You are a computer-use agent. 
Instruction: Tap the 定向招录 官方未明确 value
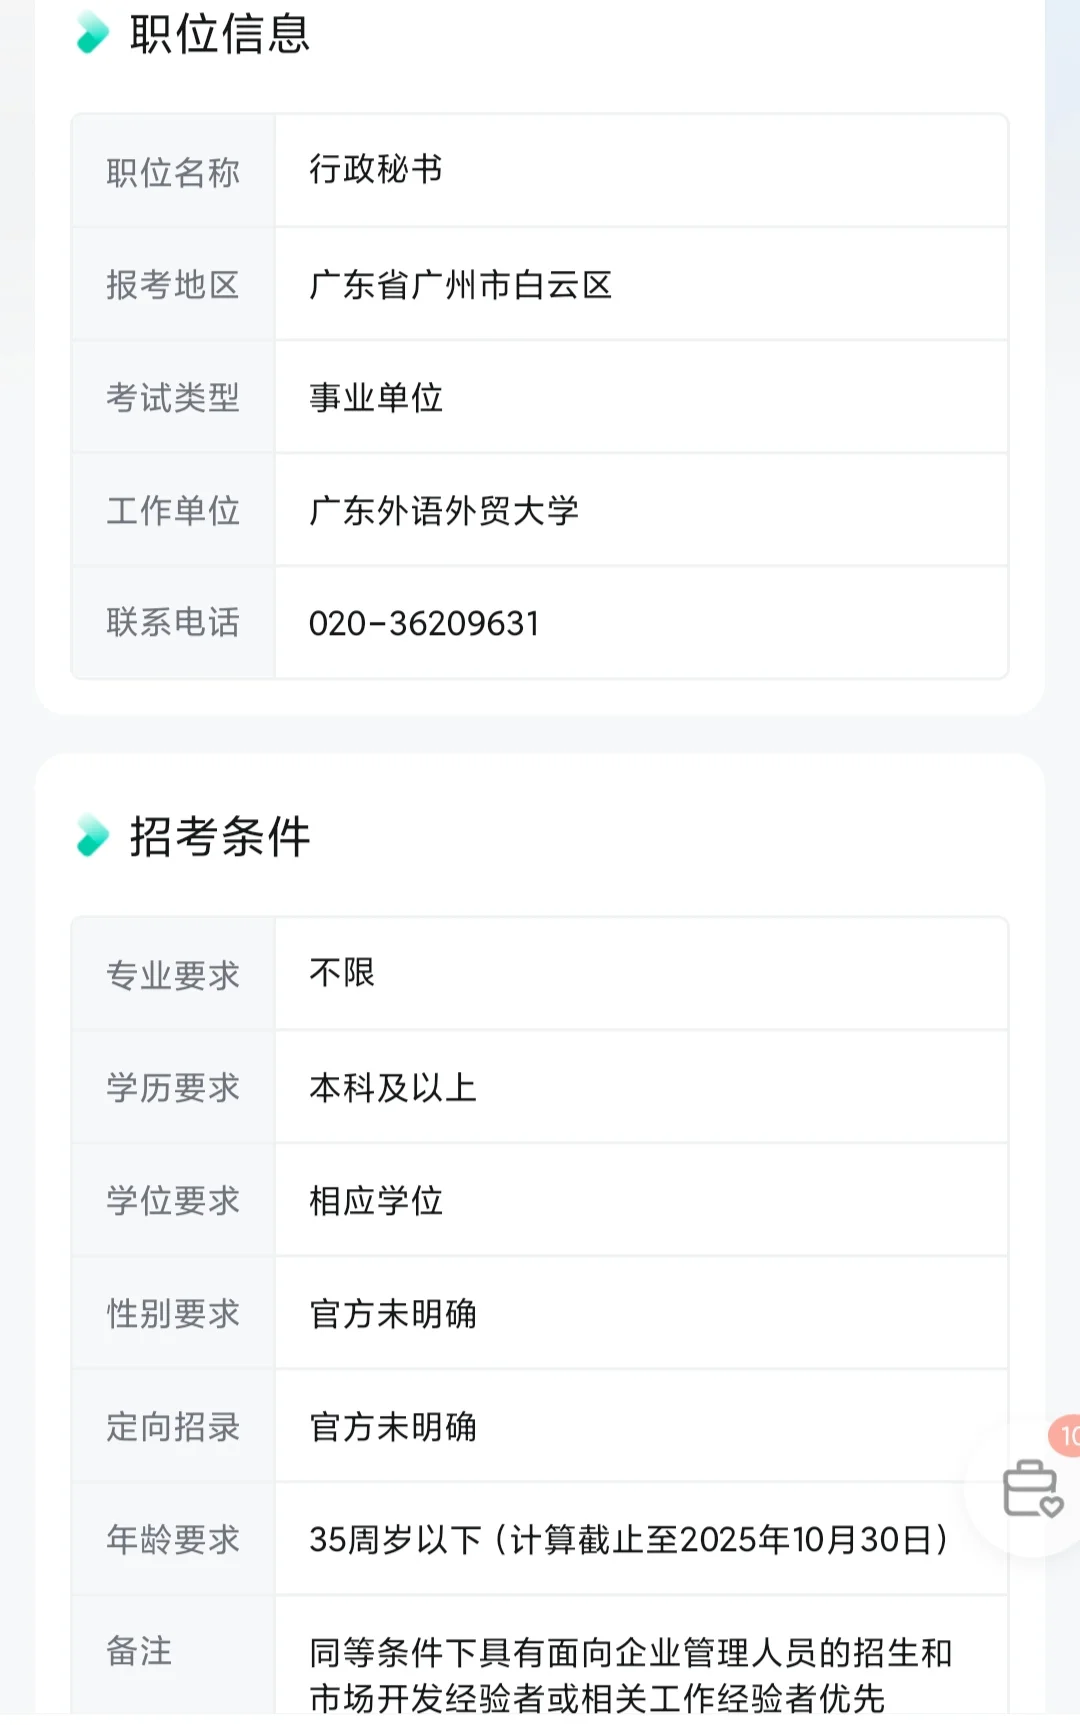point(393,1426)
